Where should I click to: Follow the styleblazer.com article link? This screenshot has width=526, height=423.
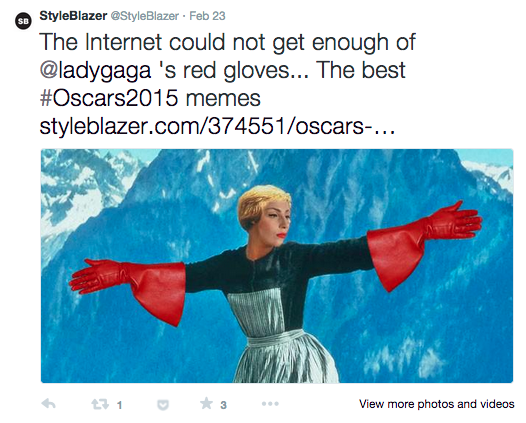tap(217, 126)
